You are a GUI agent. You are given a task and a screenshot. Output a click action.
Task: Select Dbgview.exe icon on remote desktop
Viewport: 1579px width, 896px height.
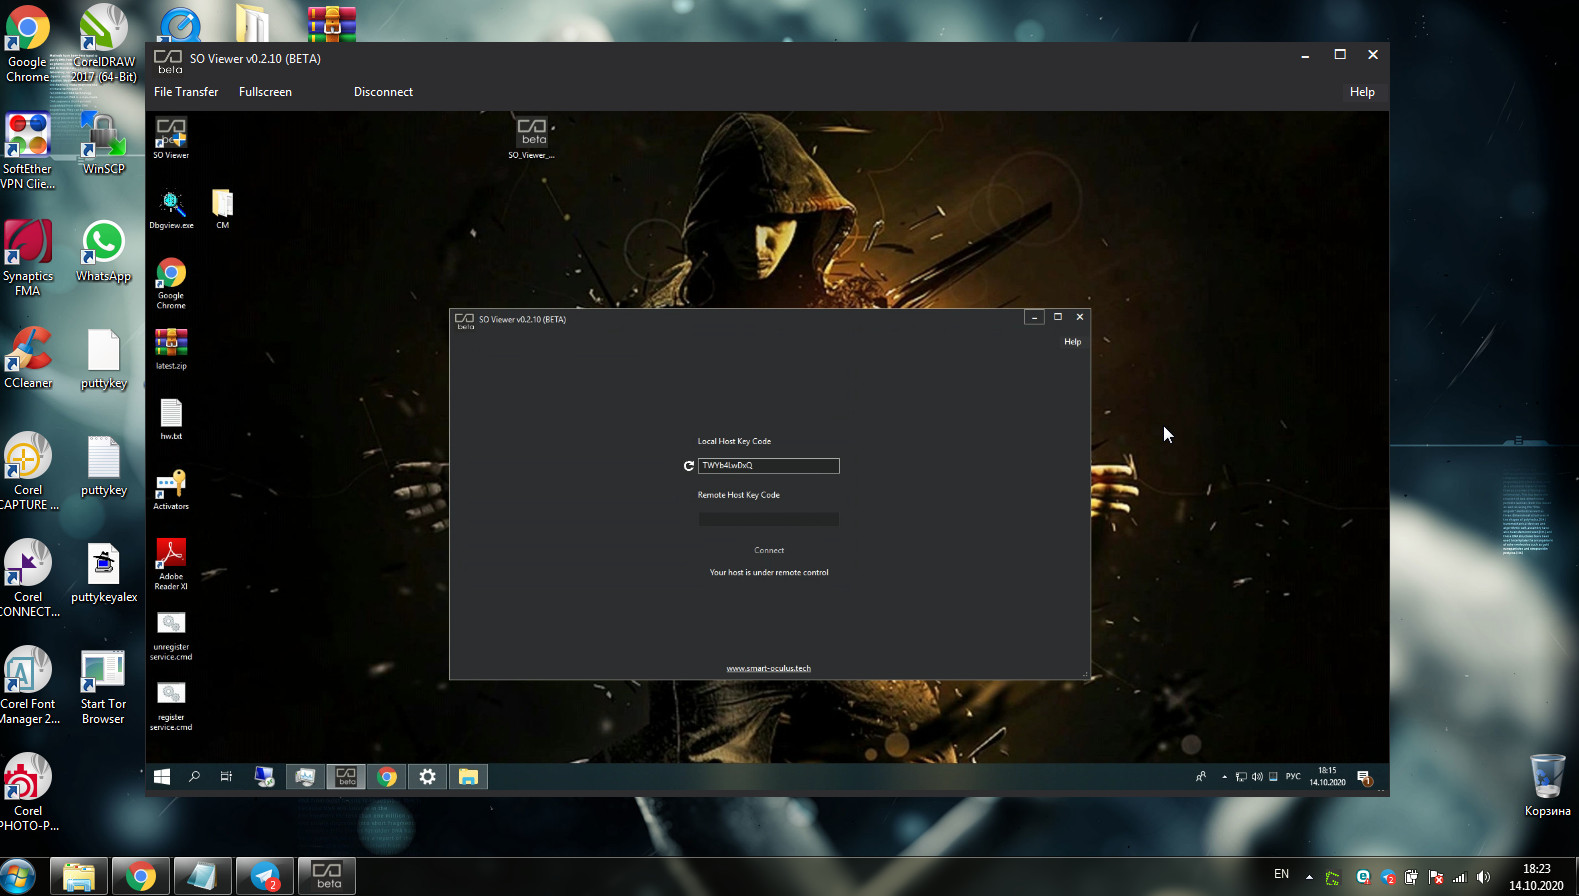click(171, 209)
